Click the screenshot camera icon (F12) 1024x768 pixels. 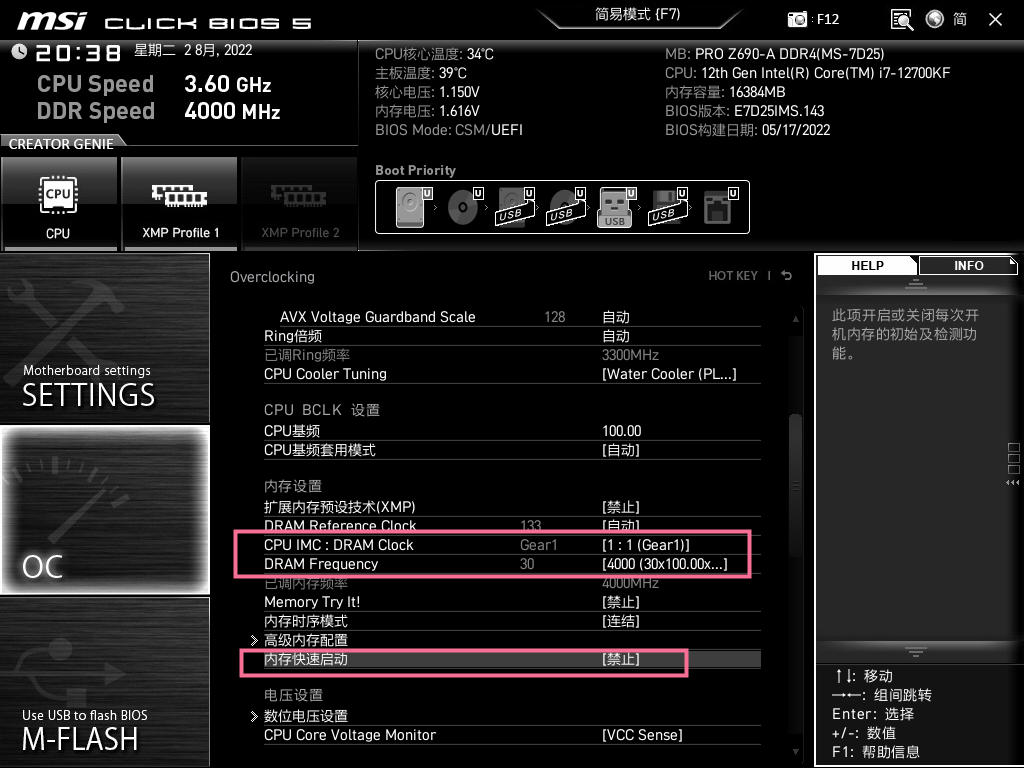[x=797, y=19]
